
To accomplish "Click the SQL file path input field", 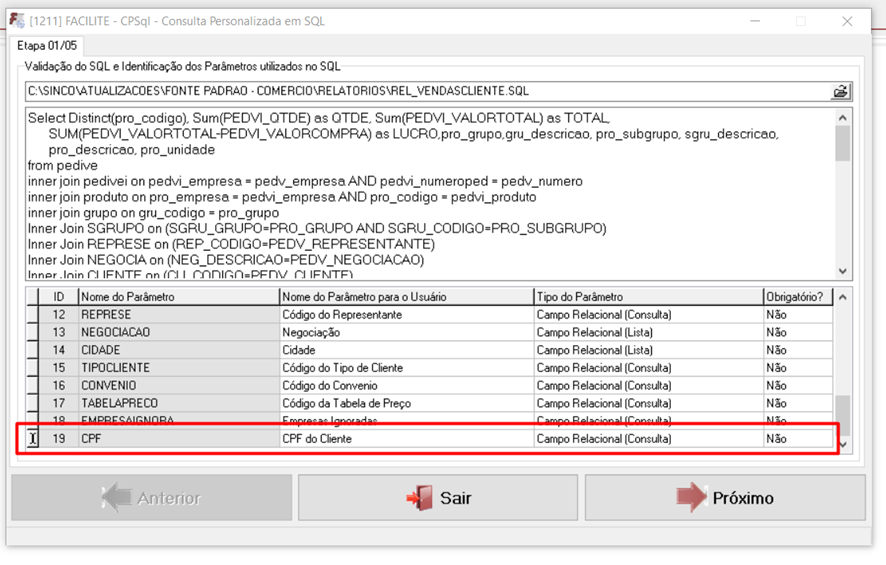I will (428, 91).
